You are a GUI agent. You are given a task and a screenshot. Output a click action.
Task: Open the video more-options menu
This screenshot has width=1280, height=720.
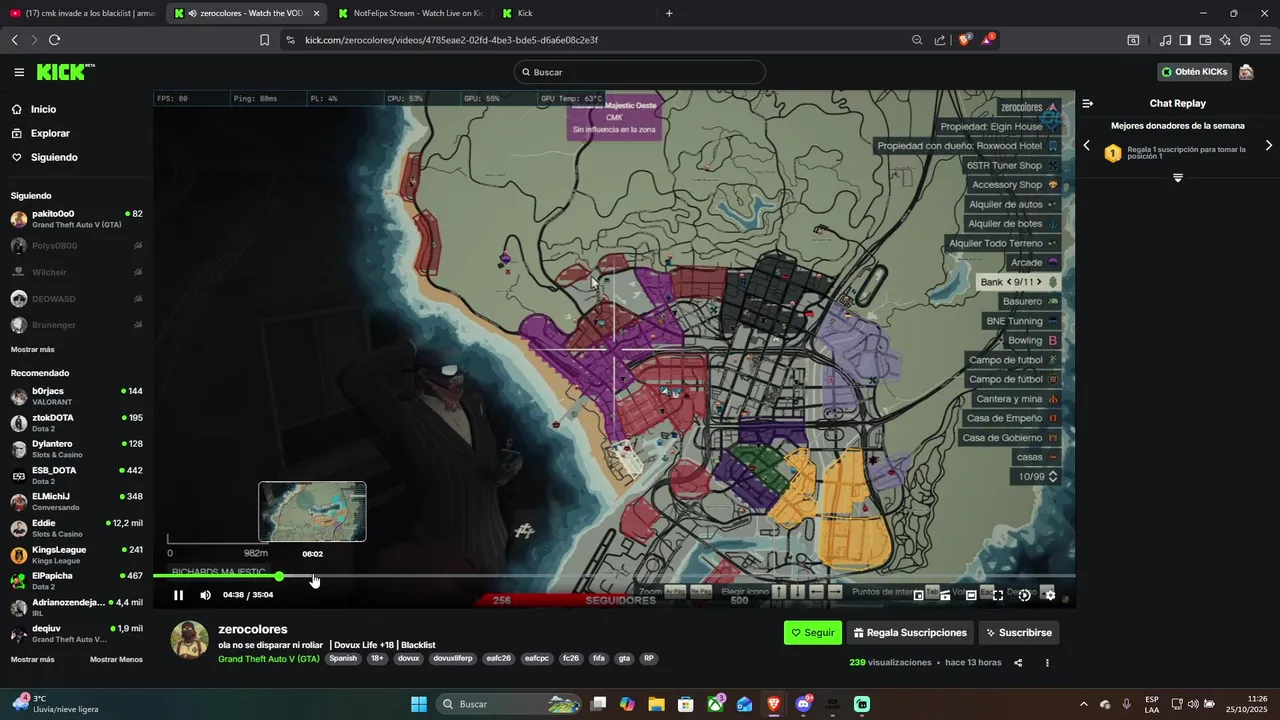click(1047, 663)
